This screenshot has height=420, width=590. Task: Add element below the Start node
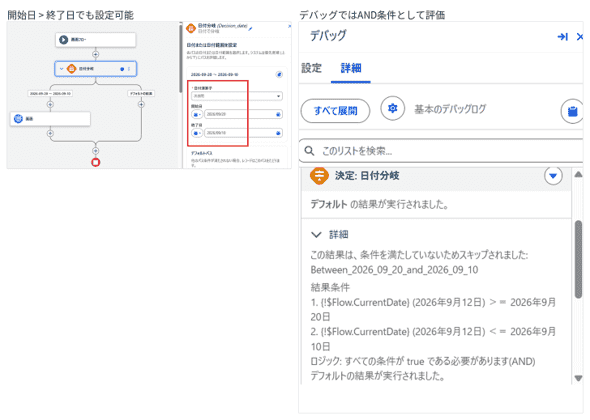click(x=96, y=54)
